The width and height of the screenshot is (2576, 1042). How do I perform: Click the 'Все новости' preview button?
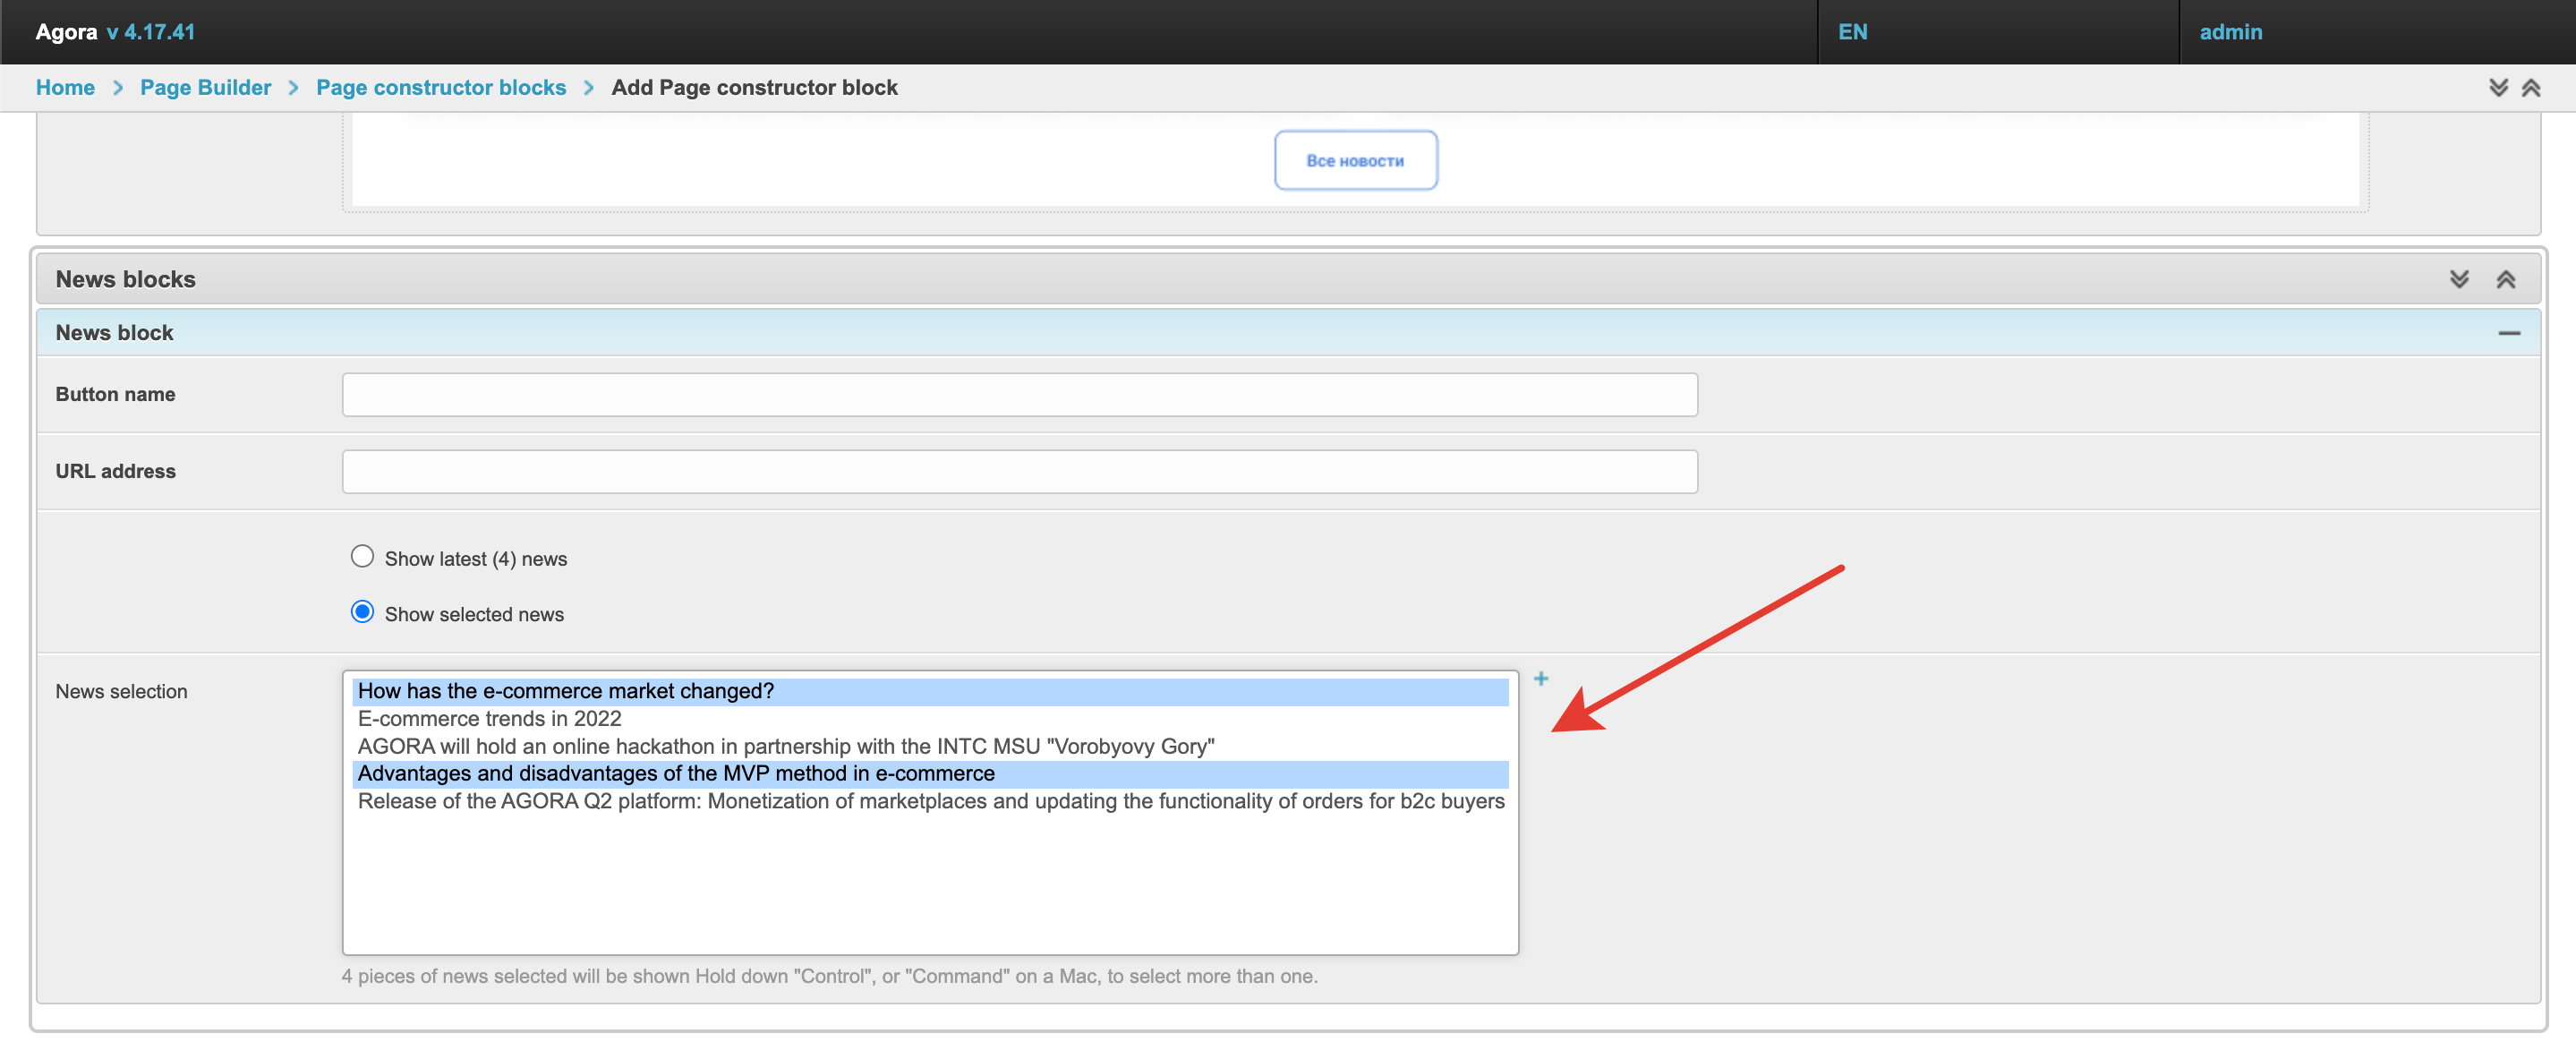(1355, 160)
